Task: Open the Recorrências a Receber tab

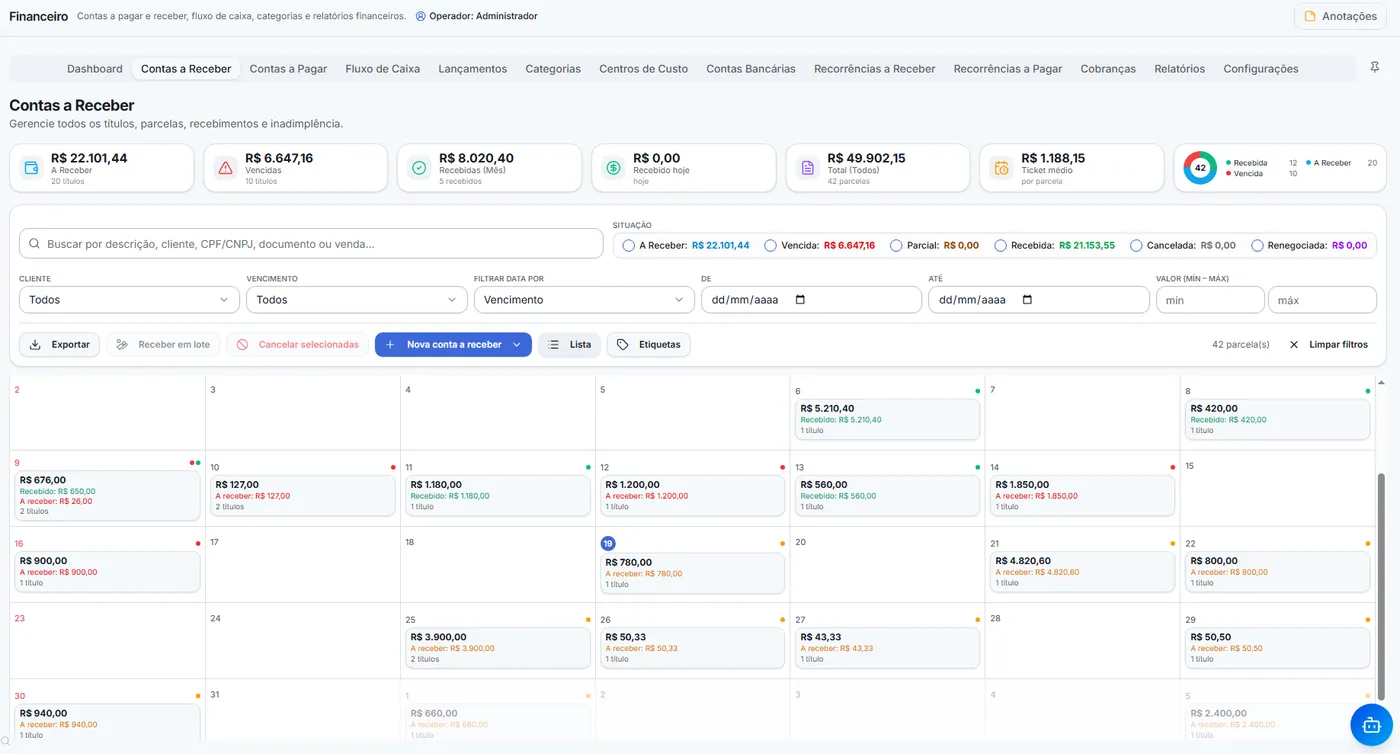Action: pyautogui.click(x=875, y=69)
